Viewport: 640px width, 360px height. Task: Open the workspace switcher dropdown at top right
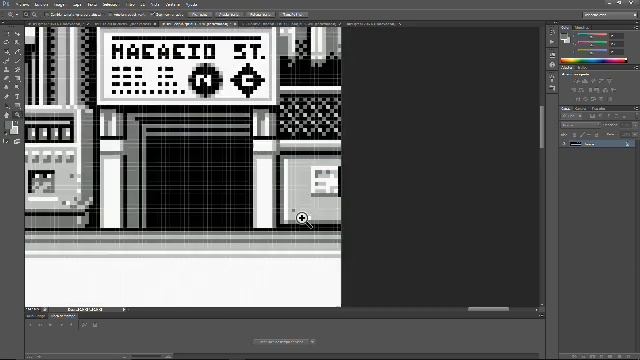click(610, 15)
